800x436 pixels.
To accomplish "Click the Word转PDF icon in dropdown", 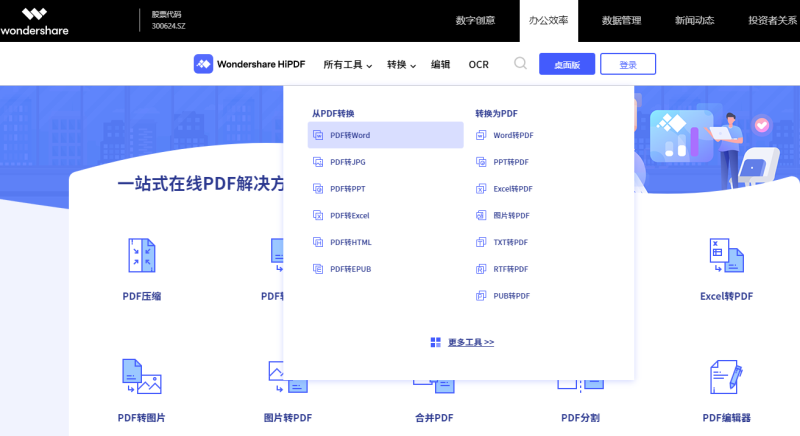I will (x=481, y=135).
